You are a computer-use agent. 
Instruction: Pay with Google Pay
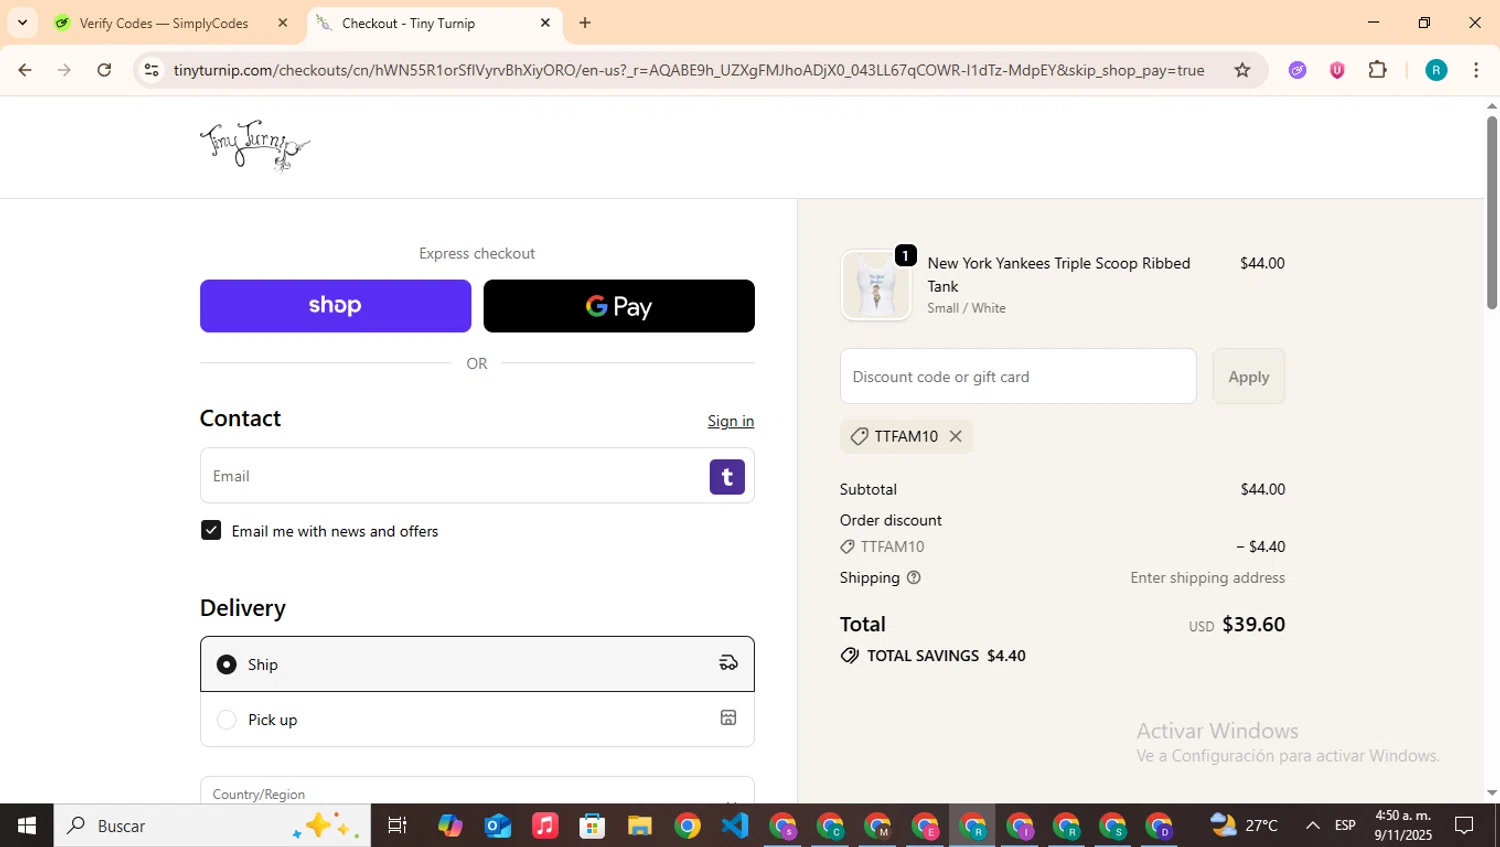click(x=619, y=306)
